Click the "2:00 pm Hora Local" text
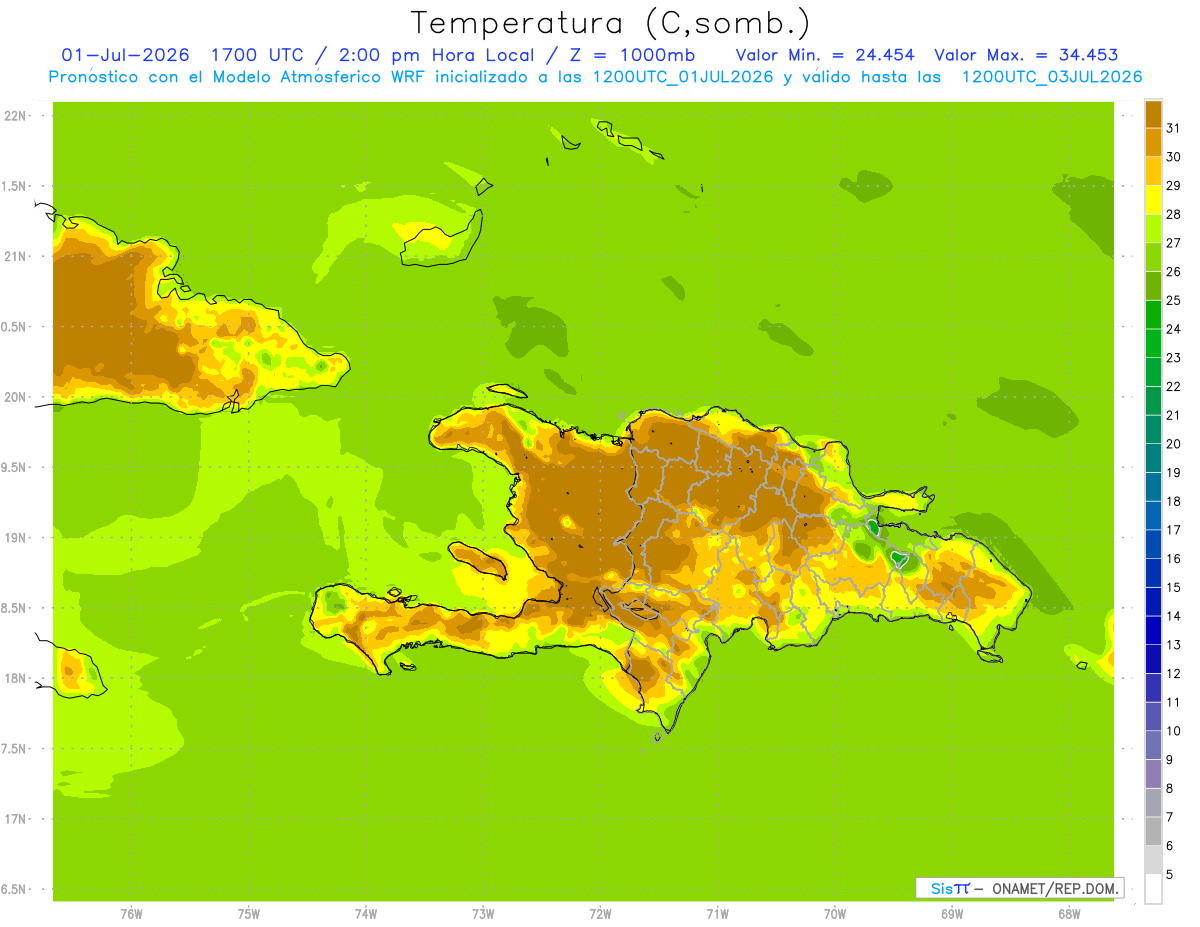Screen dimensions: 1200x927 [x=438, y=55]
